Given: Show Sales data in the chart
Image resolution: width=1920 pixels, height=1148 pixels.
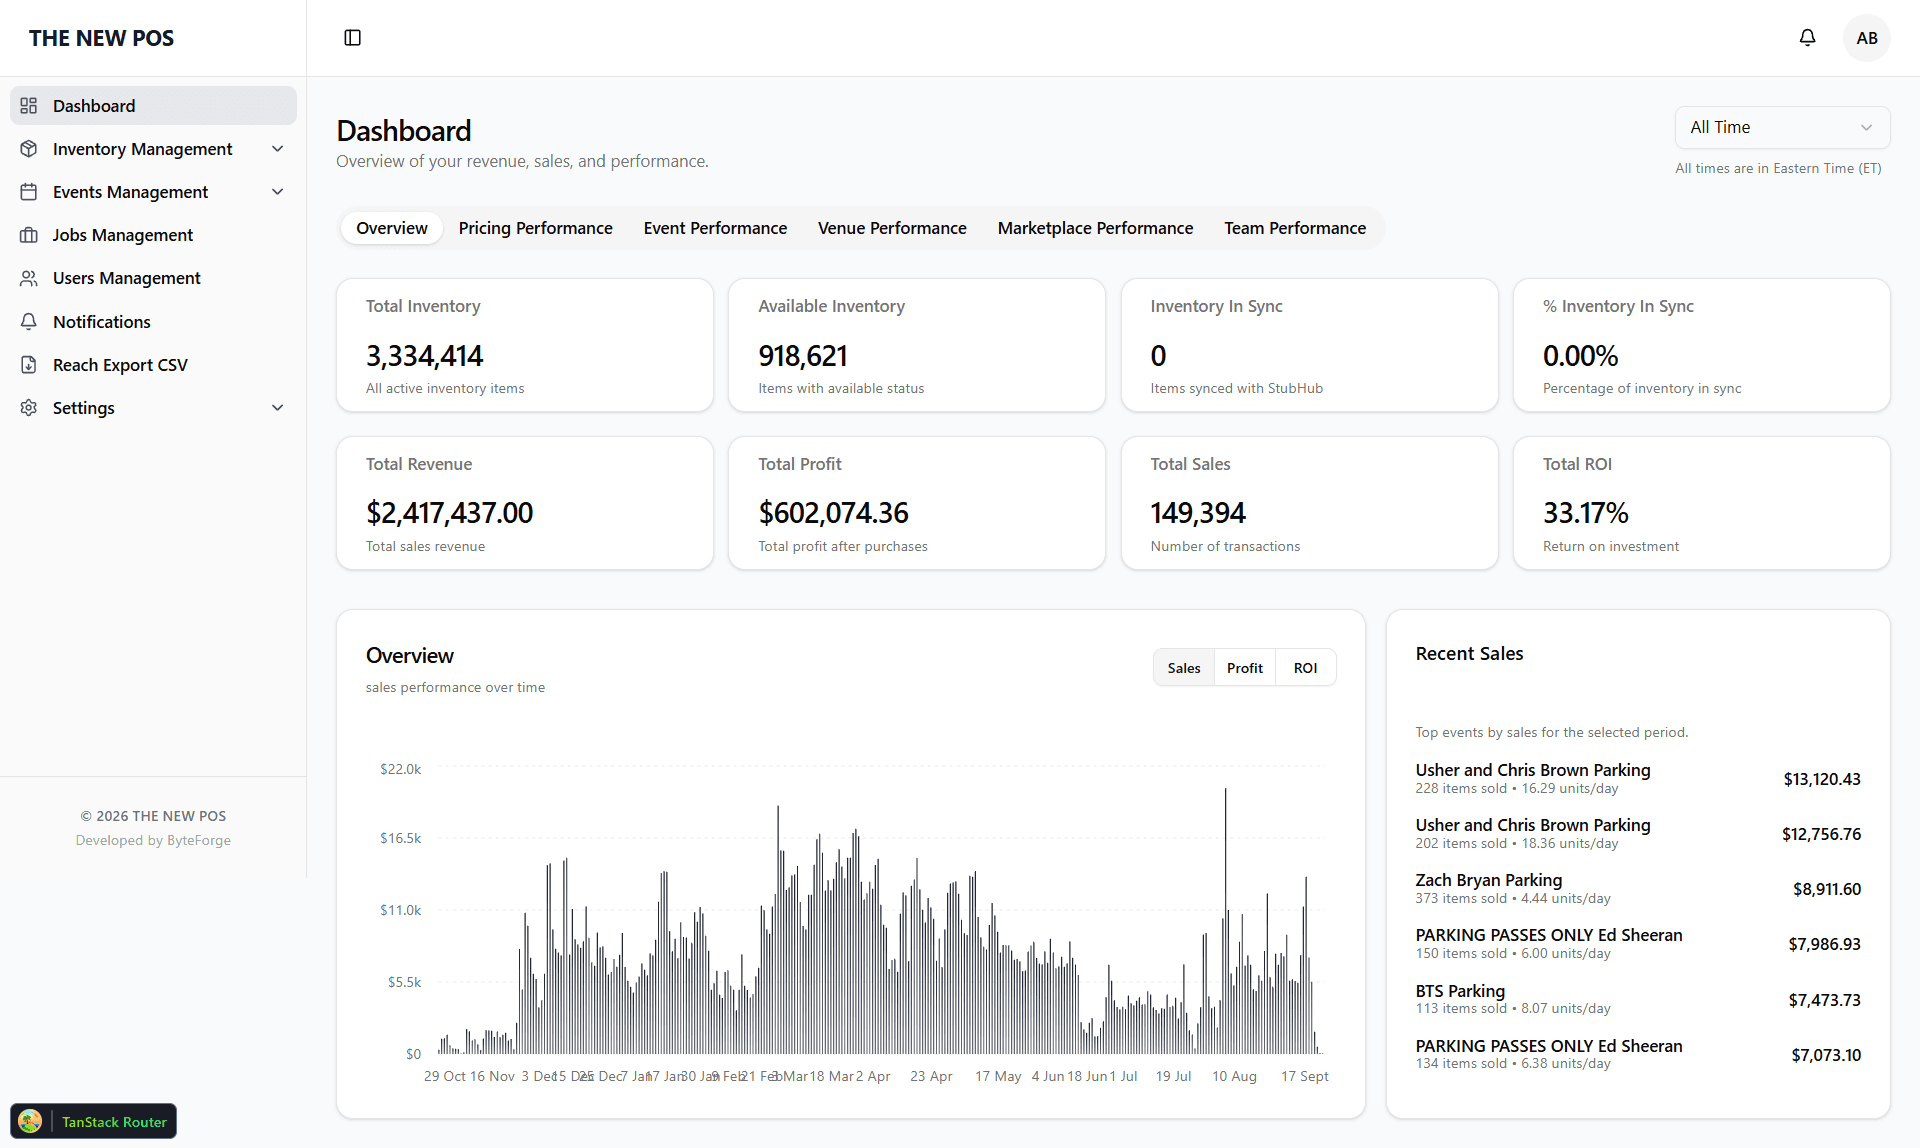Looking at the screenshot, I should 1184,668.
